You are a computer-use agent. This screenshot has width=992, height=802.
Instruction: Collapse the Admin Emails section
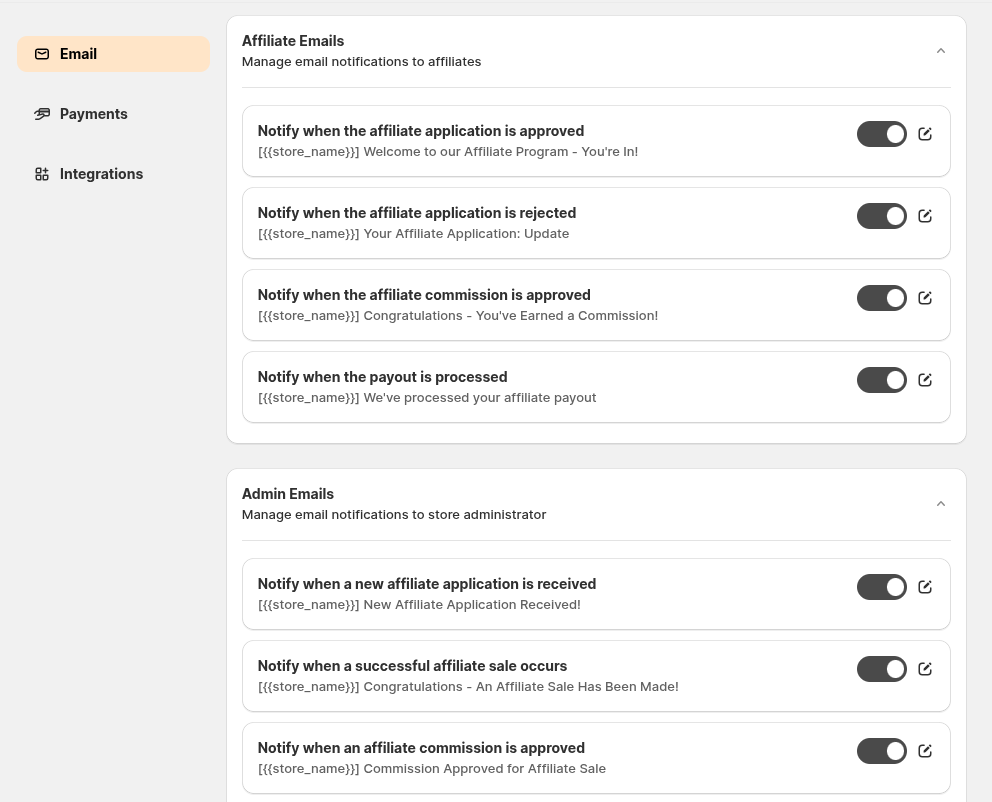click(x=941, y=503)
